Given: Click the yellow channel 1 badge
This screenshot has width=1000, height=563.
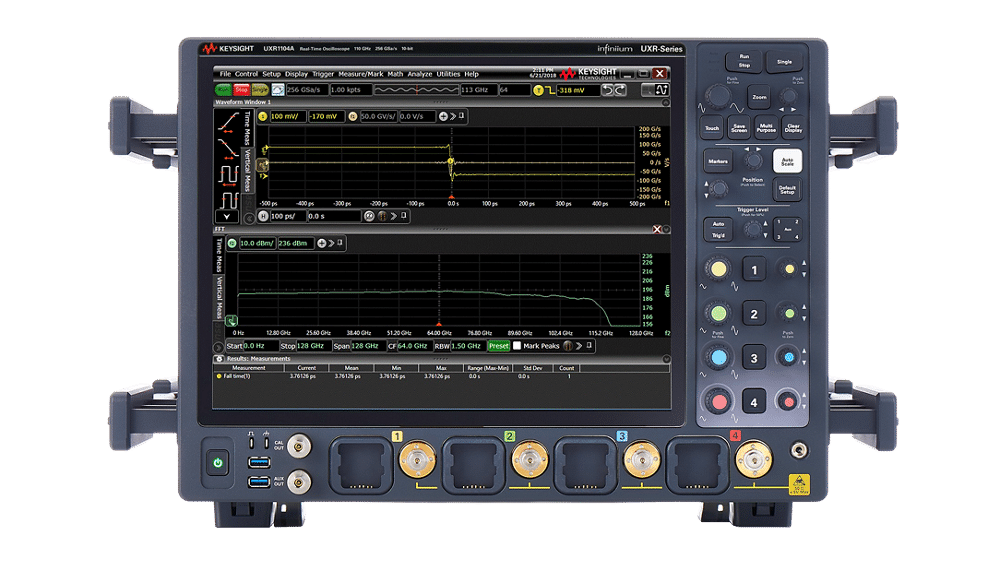Looking at the screenshot, I should click(262, 116).
